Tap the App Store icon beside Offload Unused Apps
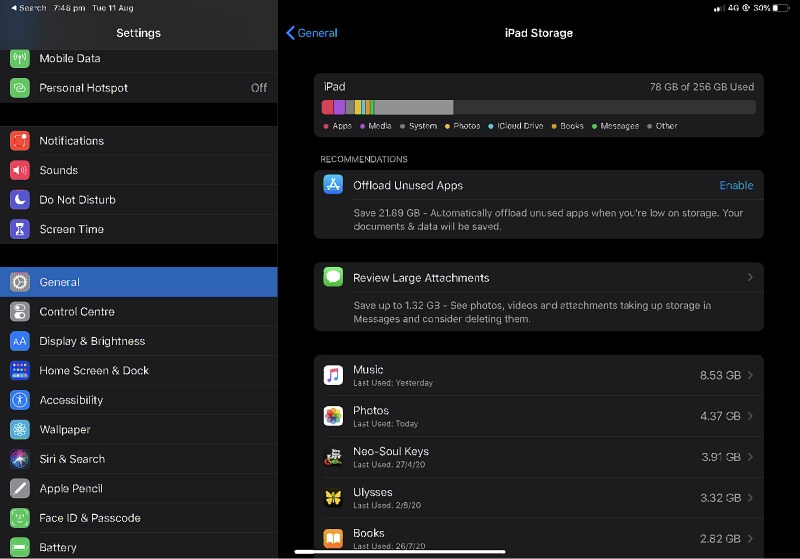800x559 pixels. [333, 185]
